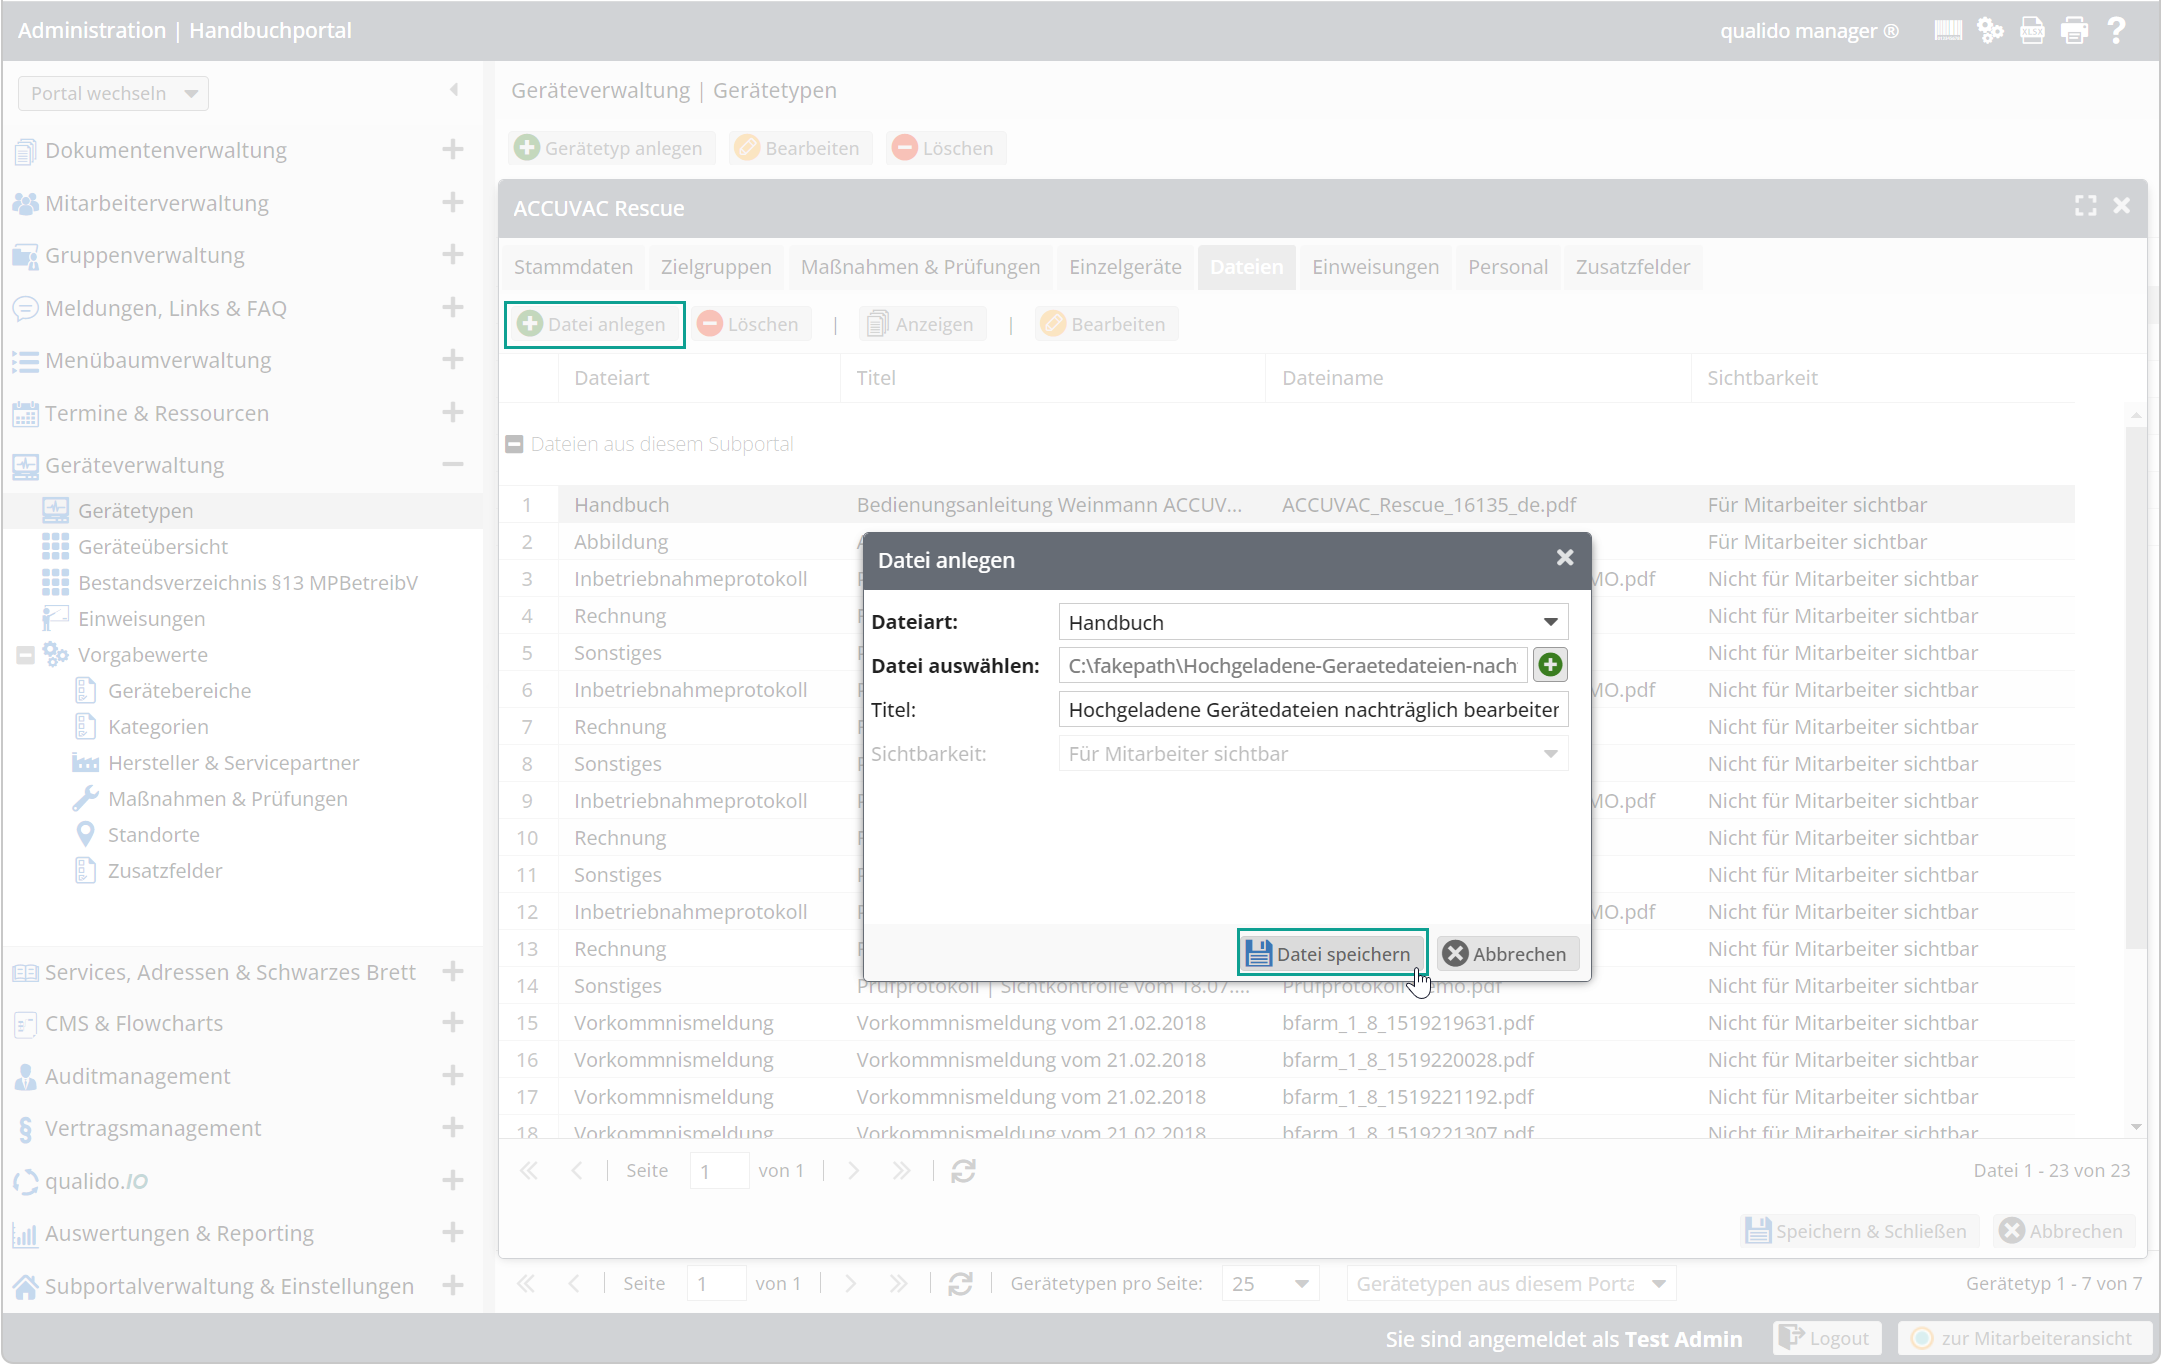Screen dimensions: 2162x1364
Task: Switch to Maßnahmen & Prüfungen tab
Action: [x=920, y=267]
